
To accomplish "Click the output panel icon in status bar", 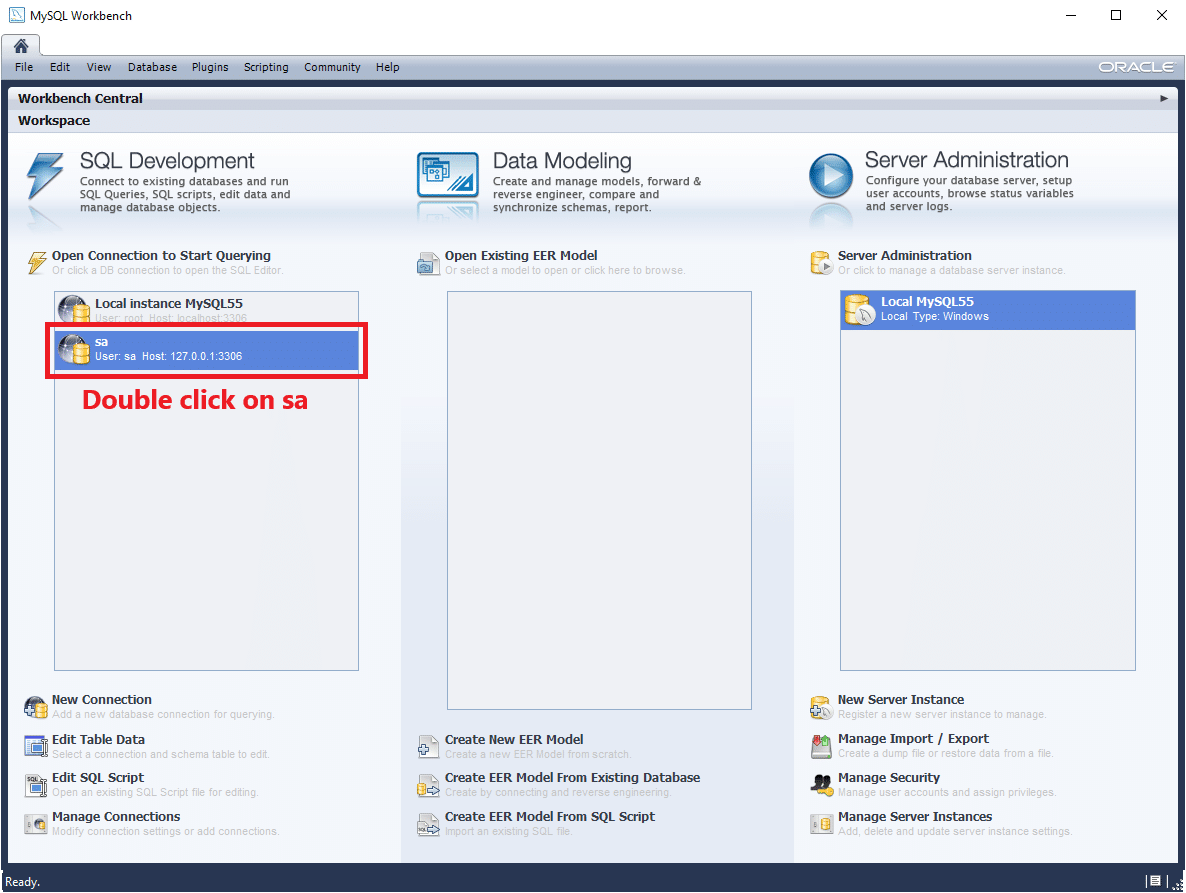I will (1154, 881).
